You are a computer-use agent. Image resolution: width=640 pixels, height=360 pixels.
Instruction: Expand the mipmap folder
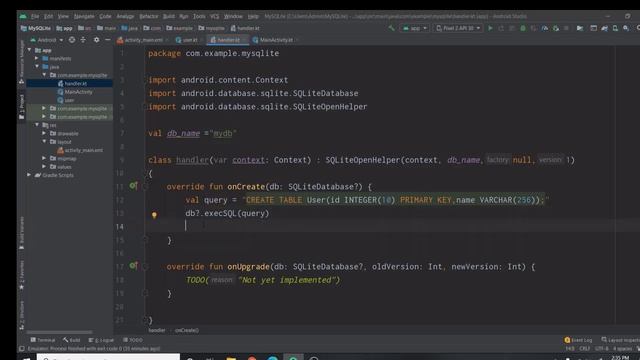[44, 158]
